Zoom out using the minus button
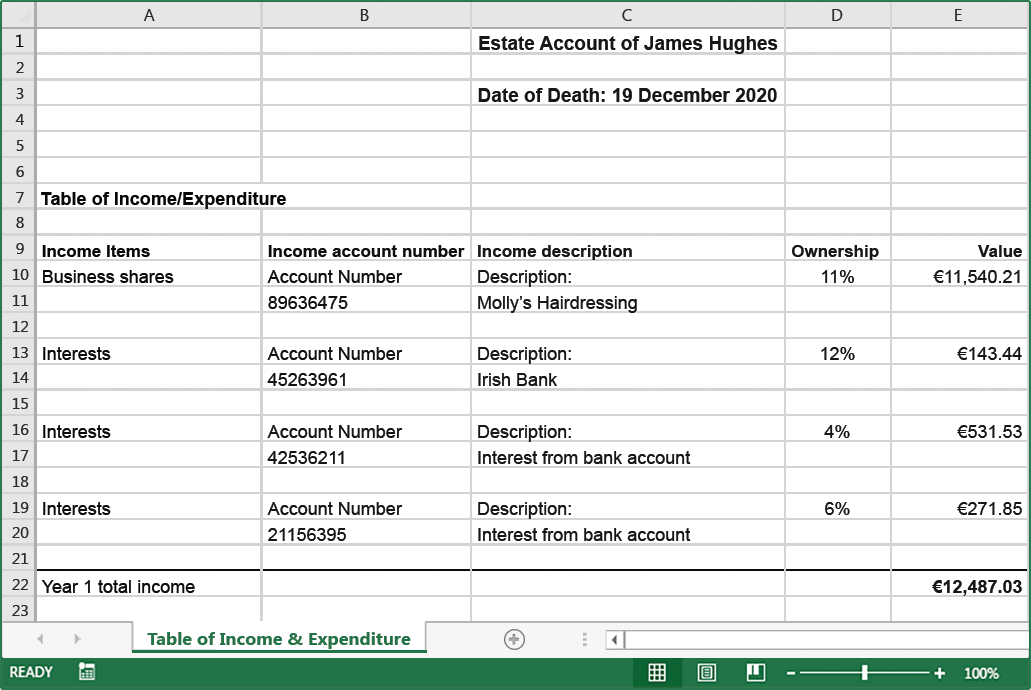Viewport: 1031px width, 690px height. [789, 673]
